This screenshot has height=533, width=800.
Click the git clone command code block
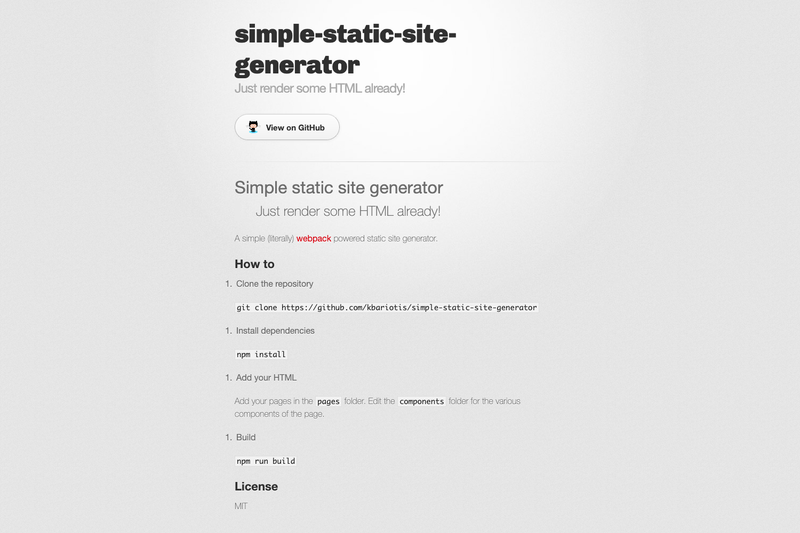386,308
